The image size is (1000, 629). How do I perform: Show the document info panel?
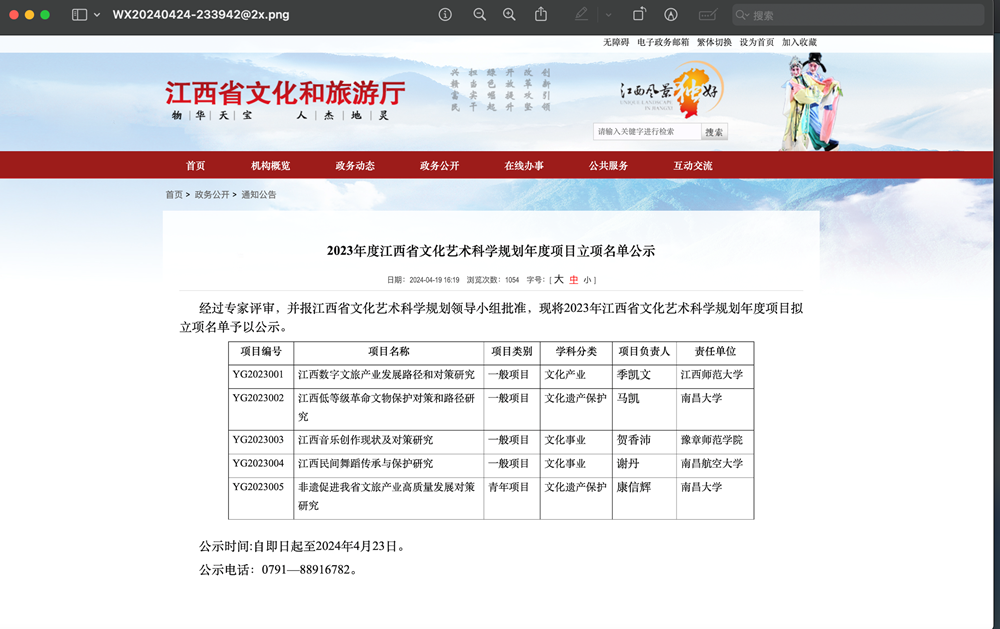click(x=445, y=14)
